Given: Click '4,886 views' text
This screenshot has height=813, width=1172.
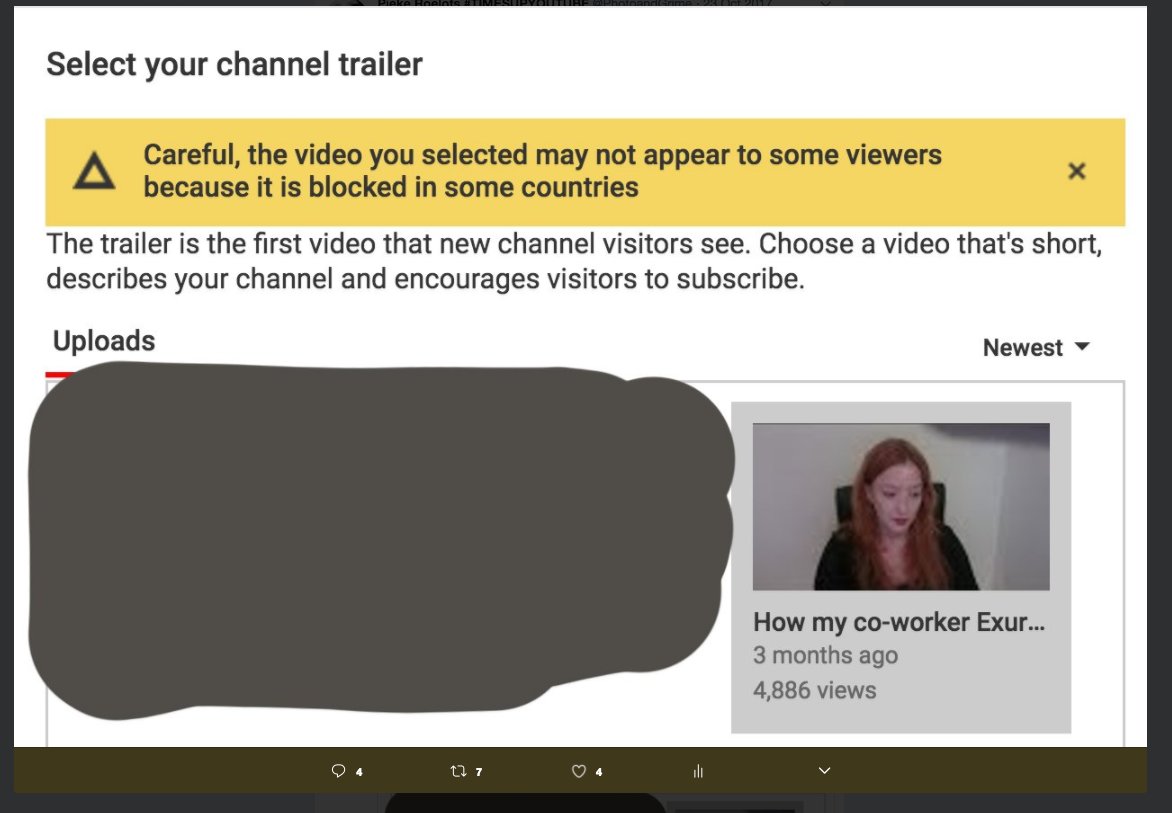Looking at the screenshot, I should click(x=815, y=690).
